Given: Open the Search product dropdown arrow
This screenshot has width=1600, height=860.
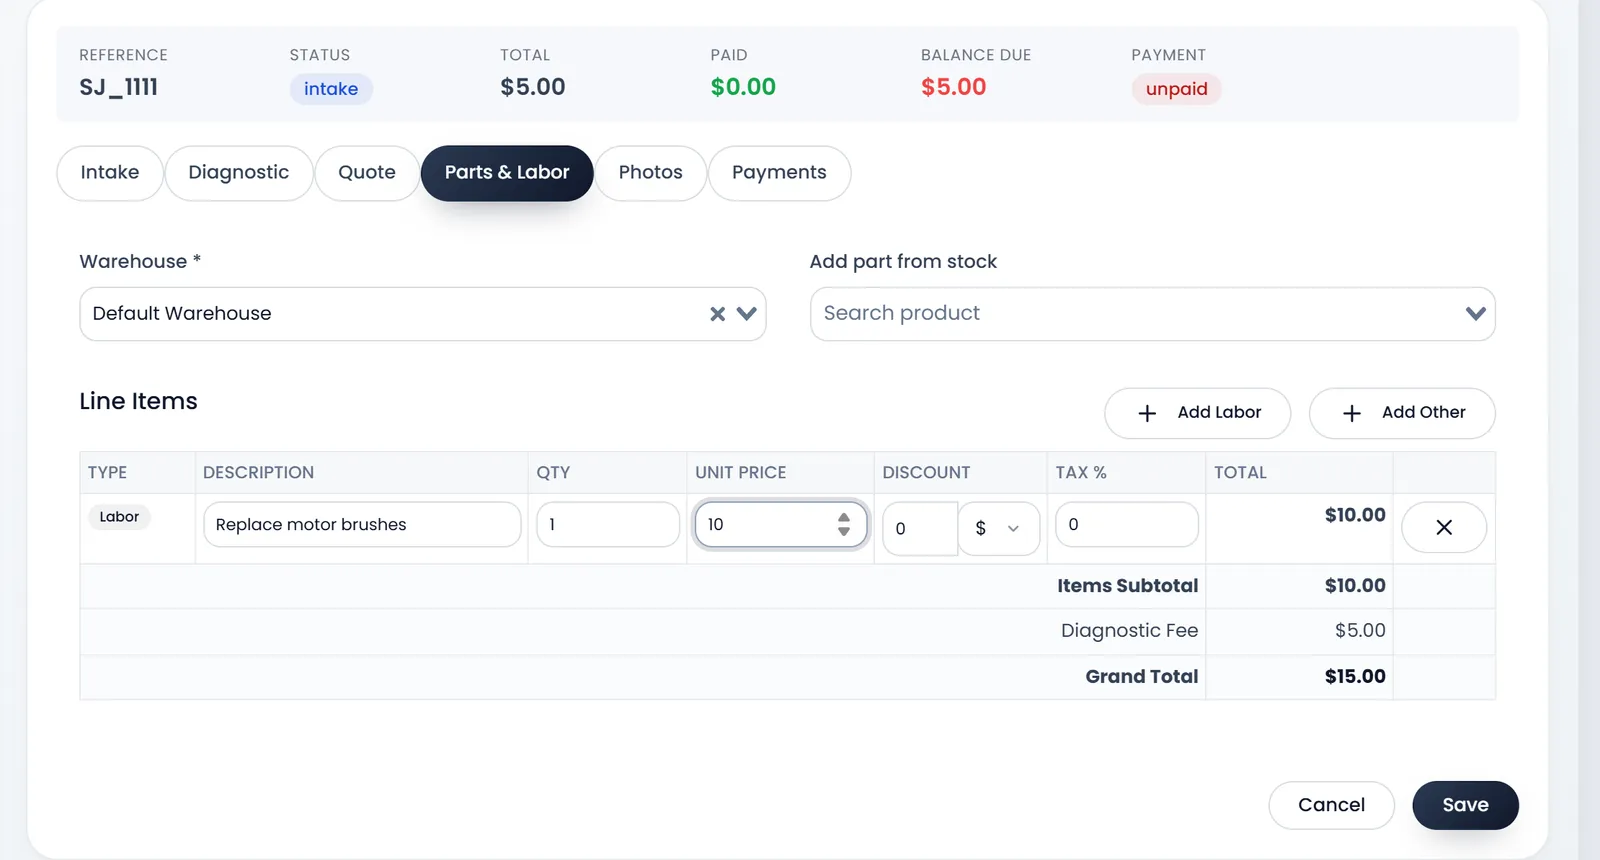Looking at the screenshot, I should point(1475,314).
